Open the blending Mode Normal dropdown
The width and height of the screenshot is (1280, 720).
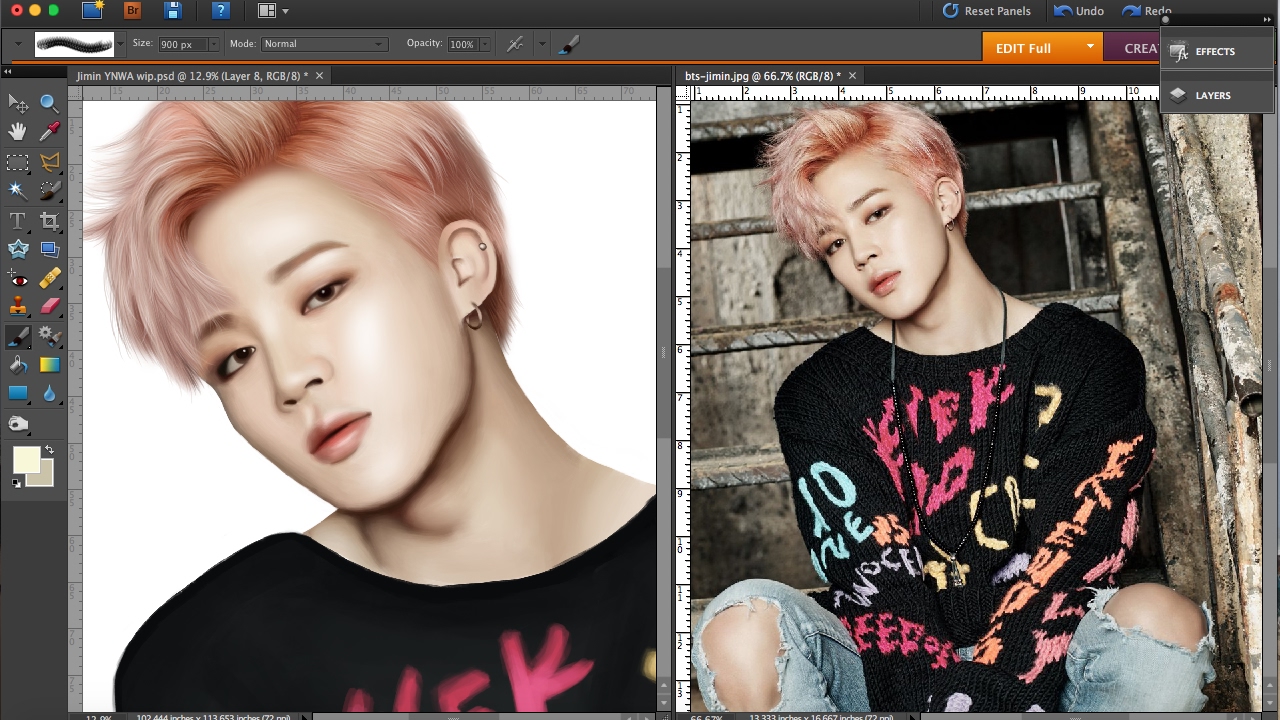[x=323, y=44]
